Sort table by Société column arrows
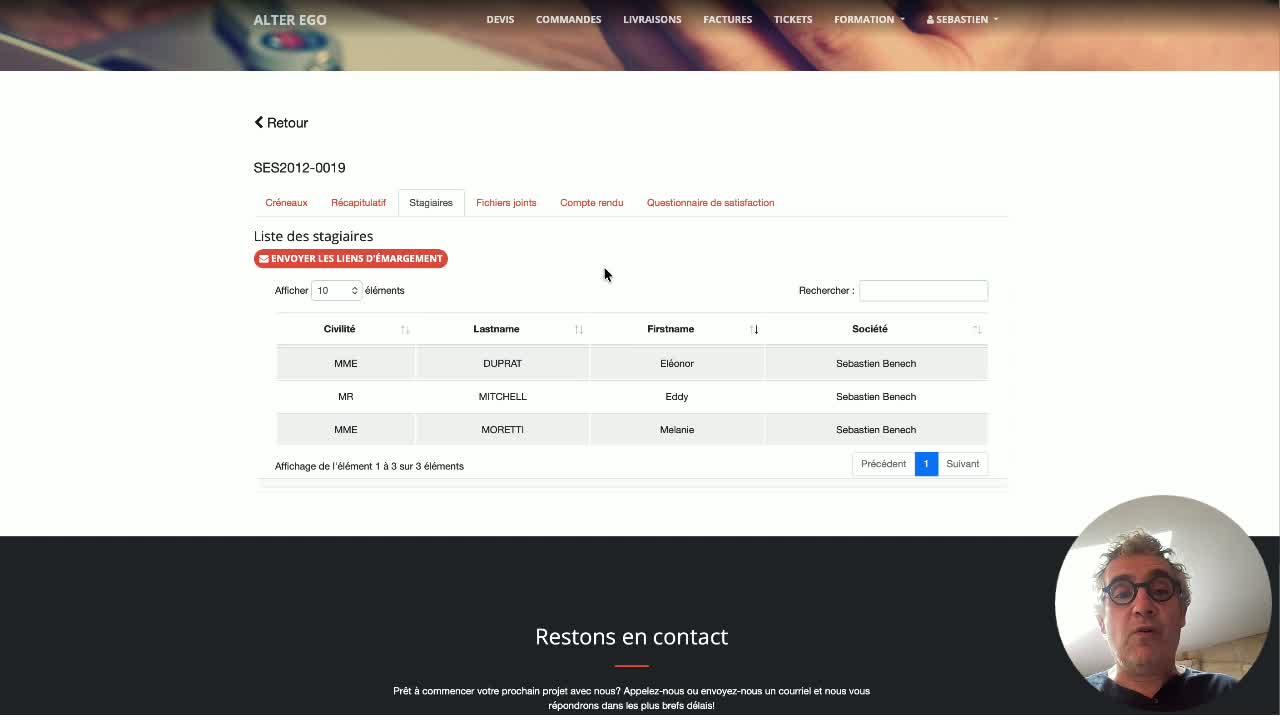The width and height of the screenshot is (1280, 720). (x=977, y=330)
